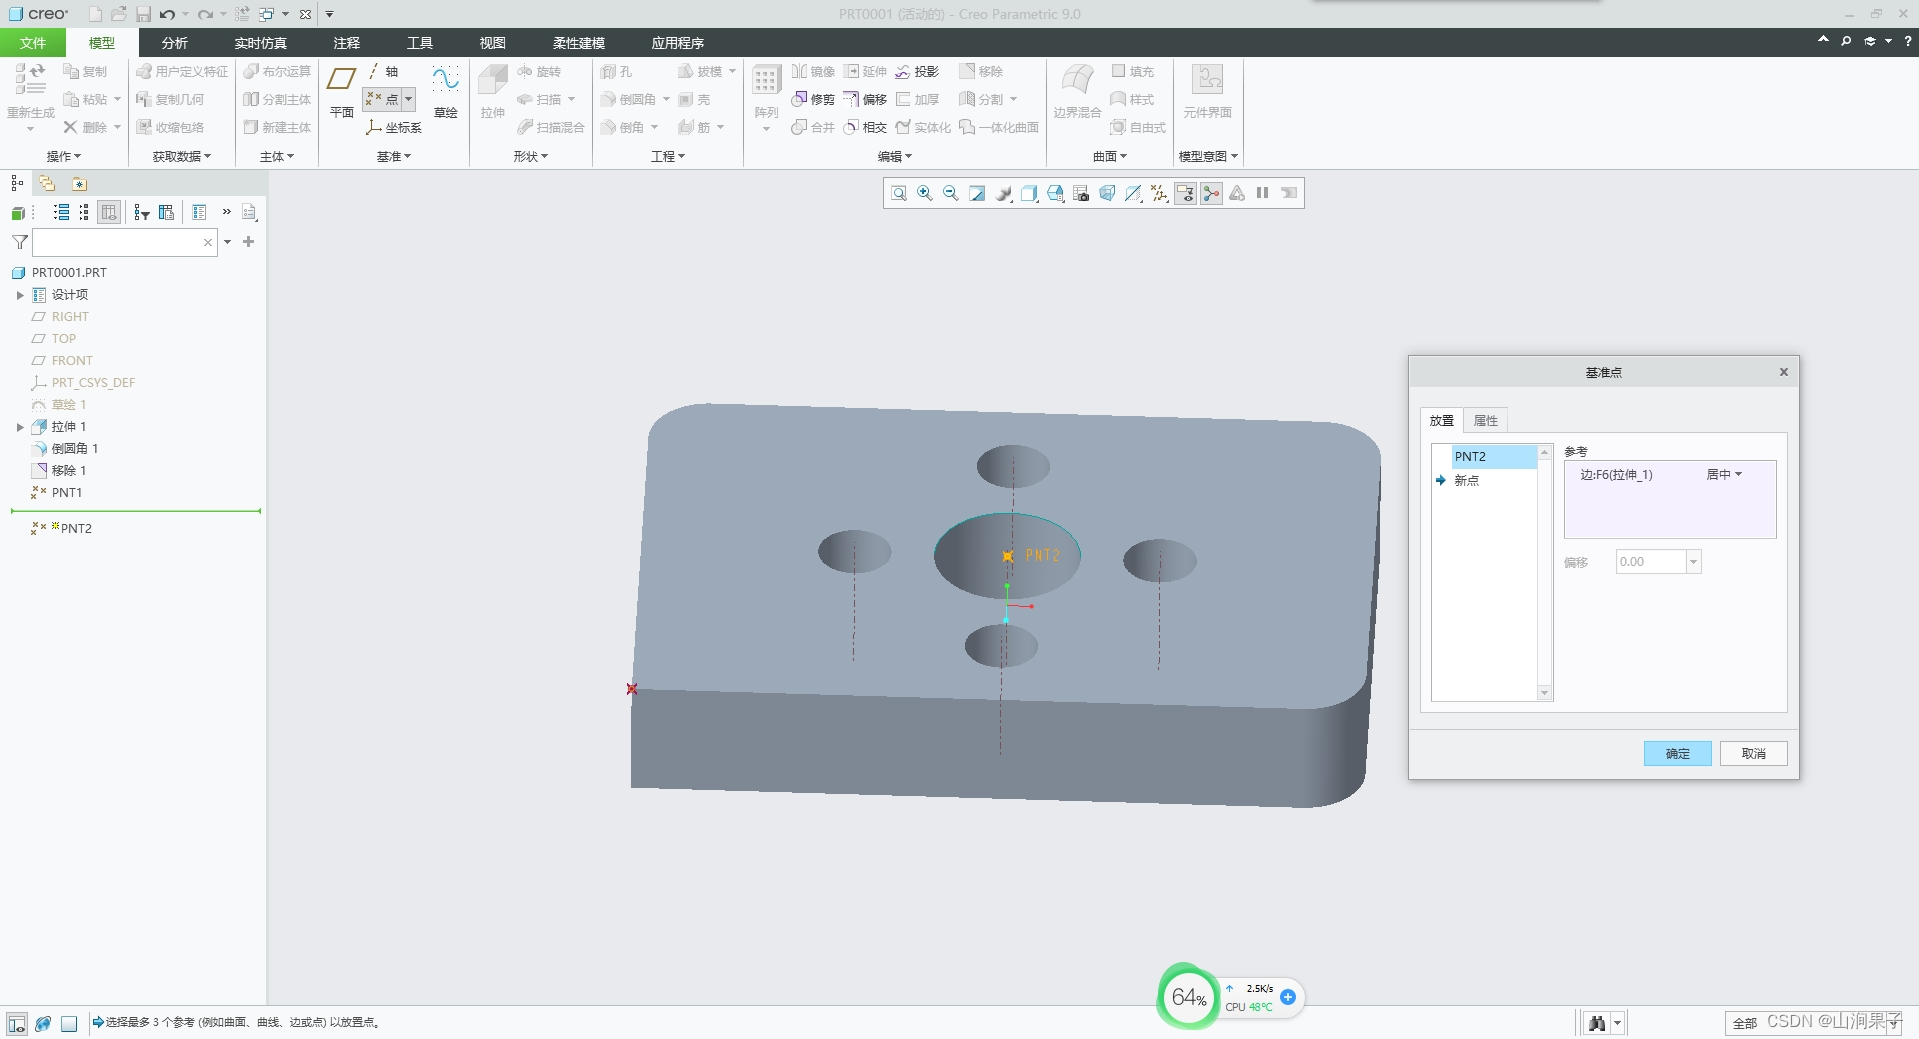Click the Sketch tool in ribbon
This screenshot has width=1919, height=1039.
click(x=445, y=92)
